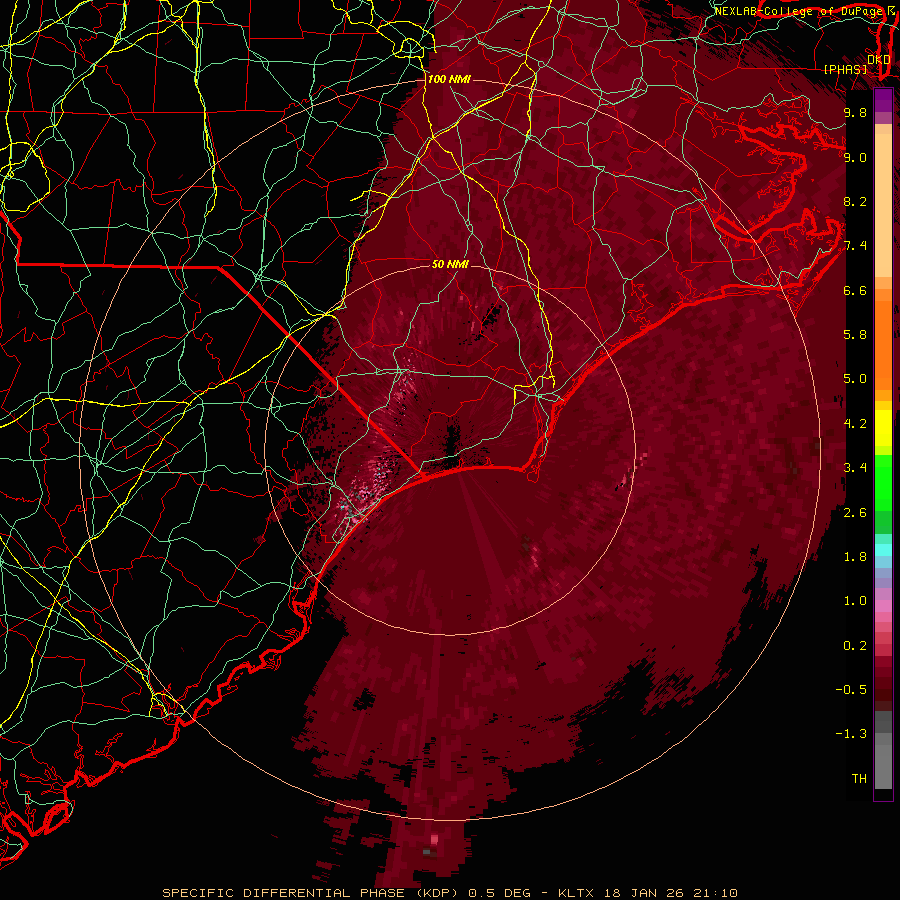This screenshot has height=900, width=900.
Task: Click the 1.8 color scale value
Action: (855, 557)
